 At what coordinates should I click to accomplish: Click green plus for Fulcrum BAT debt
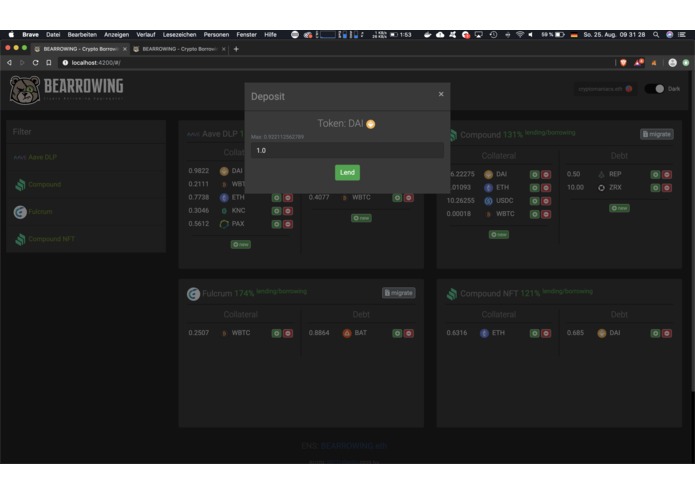(x=397, y=333)
